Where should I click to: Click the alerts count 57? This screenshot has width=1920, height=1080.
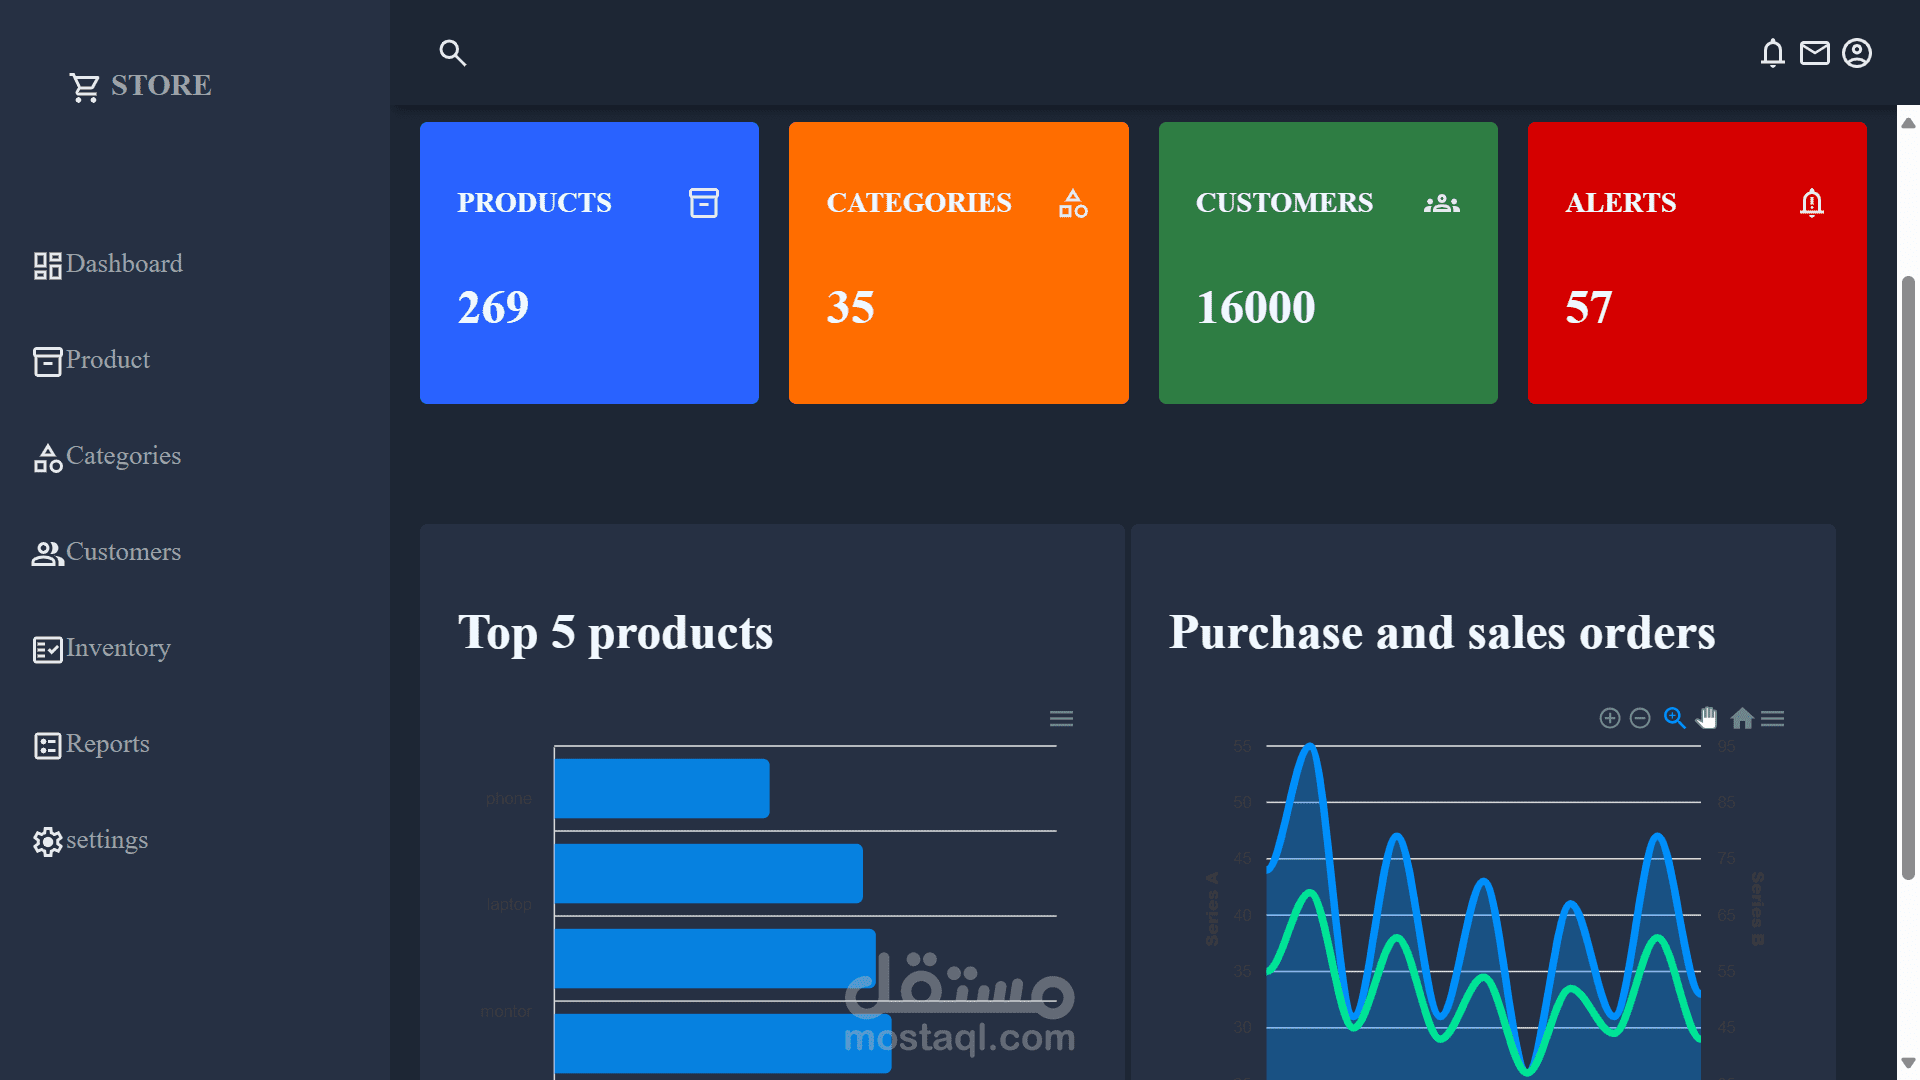1589,308
